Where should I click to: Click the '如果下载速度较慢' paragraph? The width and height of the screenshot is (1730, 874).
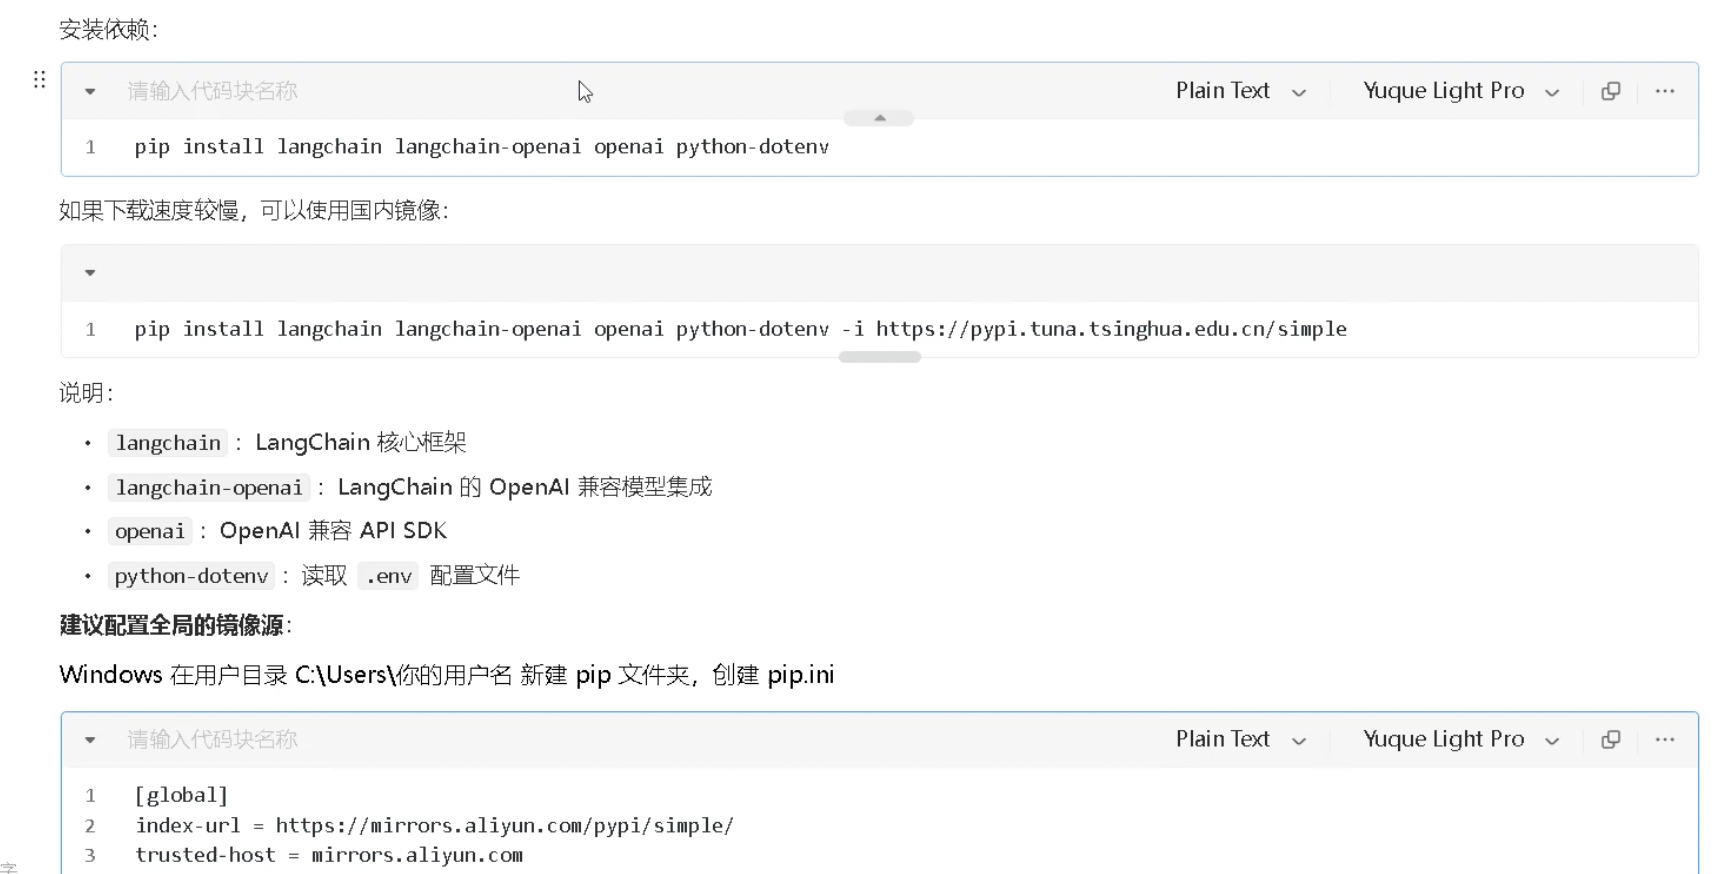(x=254, y=211)
